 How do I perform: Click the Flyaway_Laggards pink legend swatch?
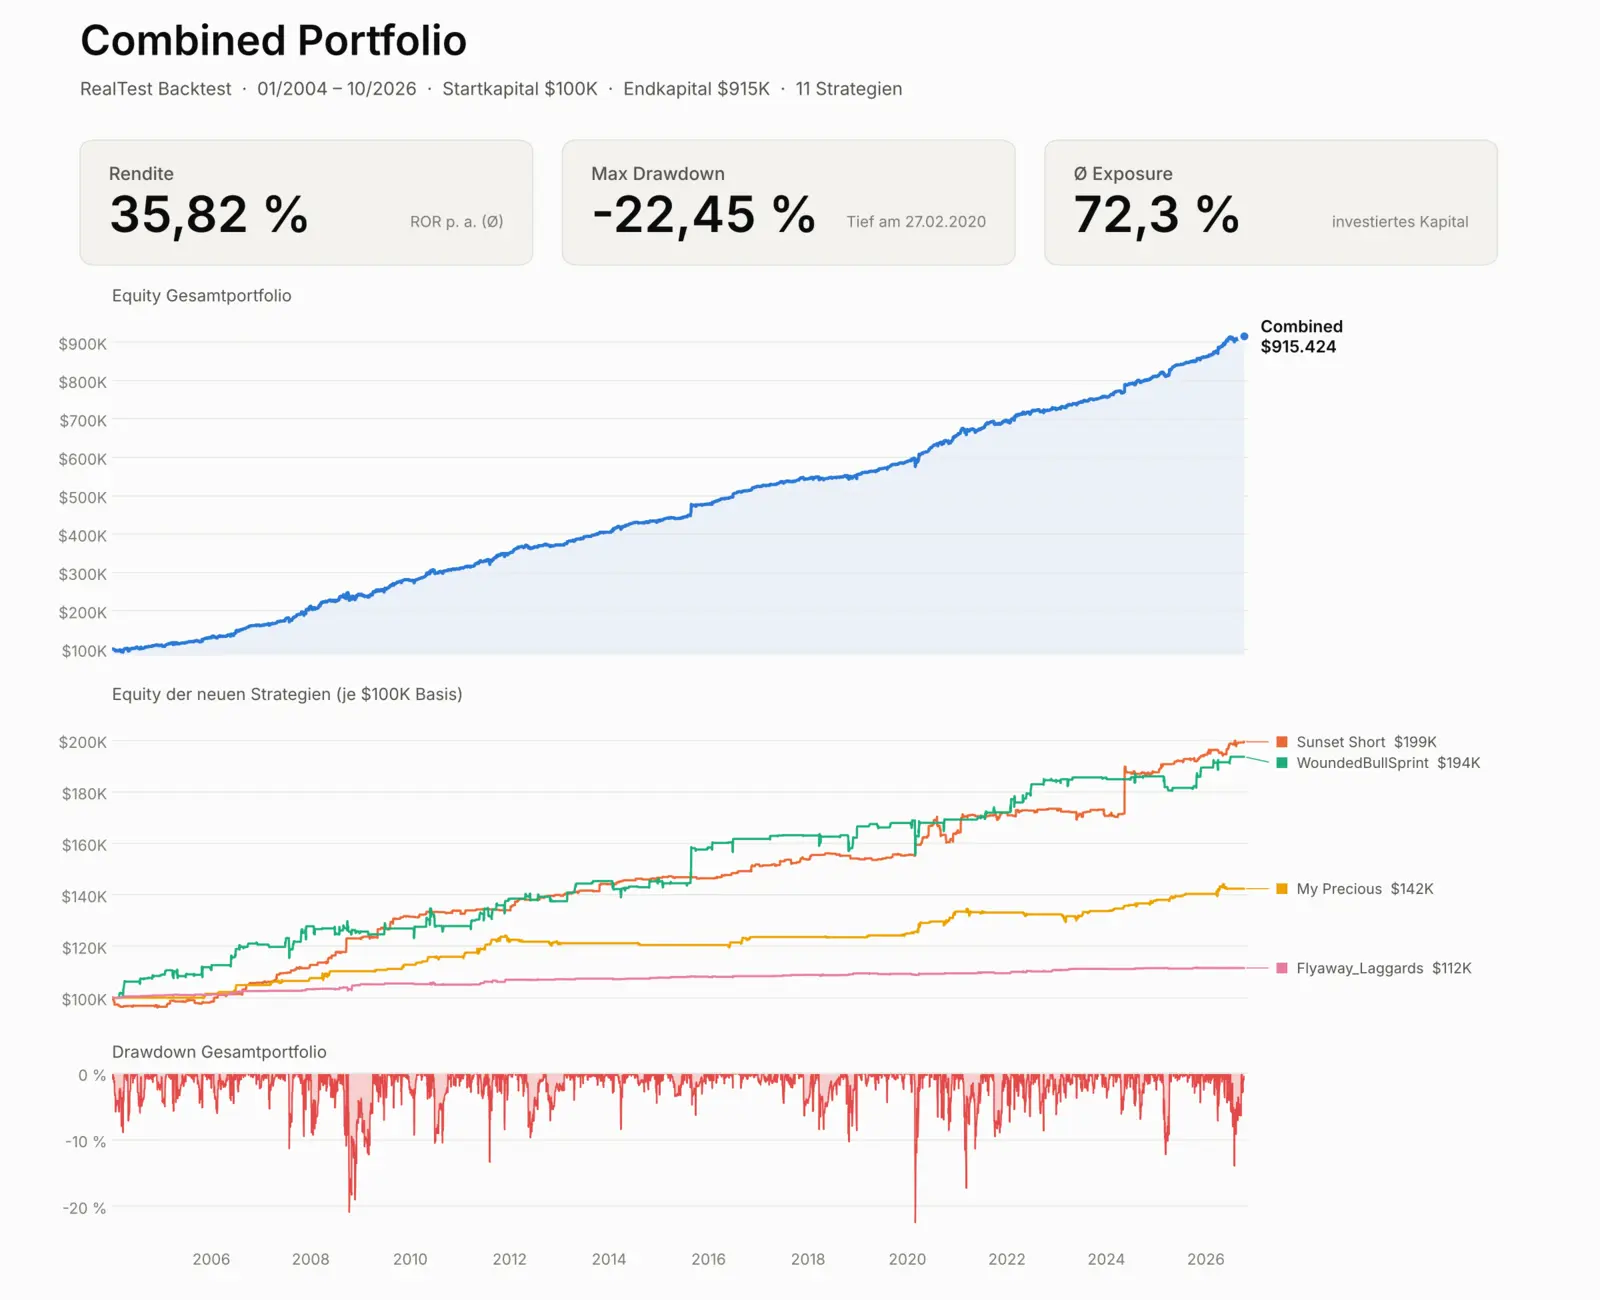point(1282,968)
